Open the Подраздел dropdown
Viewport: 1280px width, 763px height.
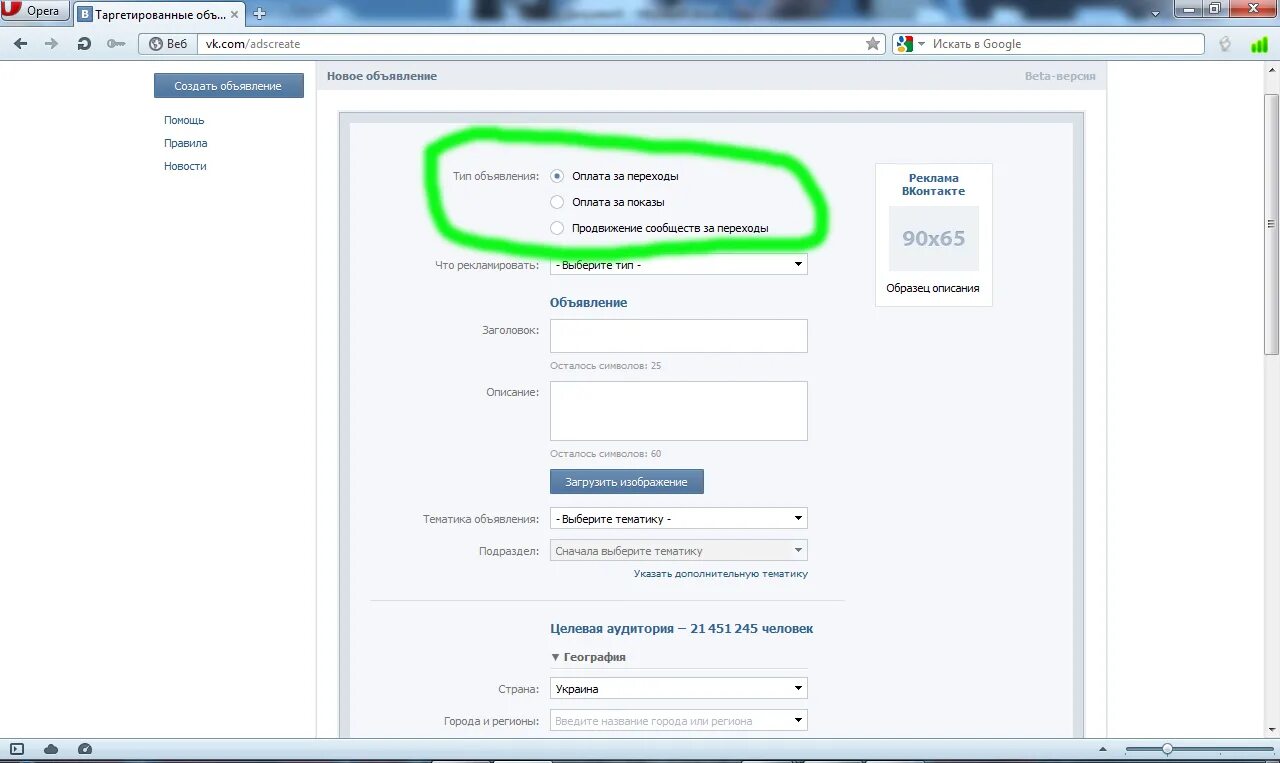point(678,551)
